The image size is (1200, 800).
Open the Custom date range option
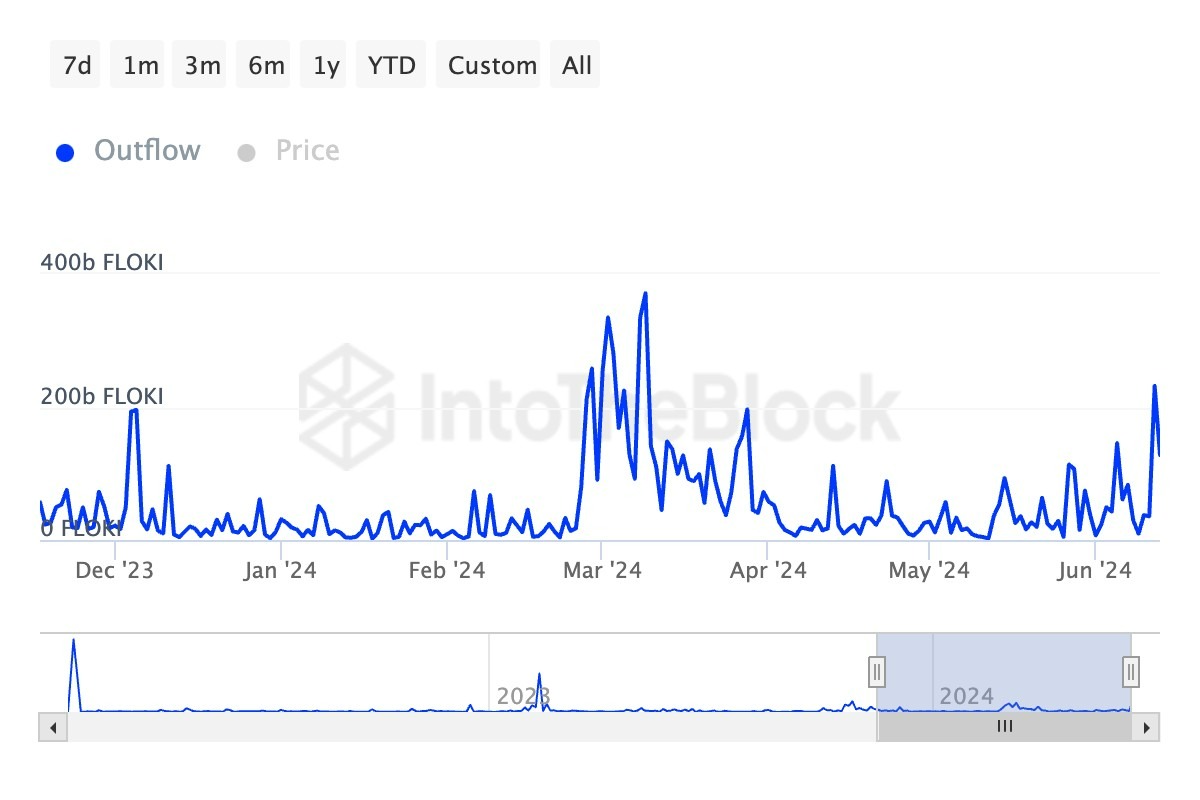click(492, 65)
